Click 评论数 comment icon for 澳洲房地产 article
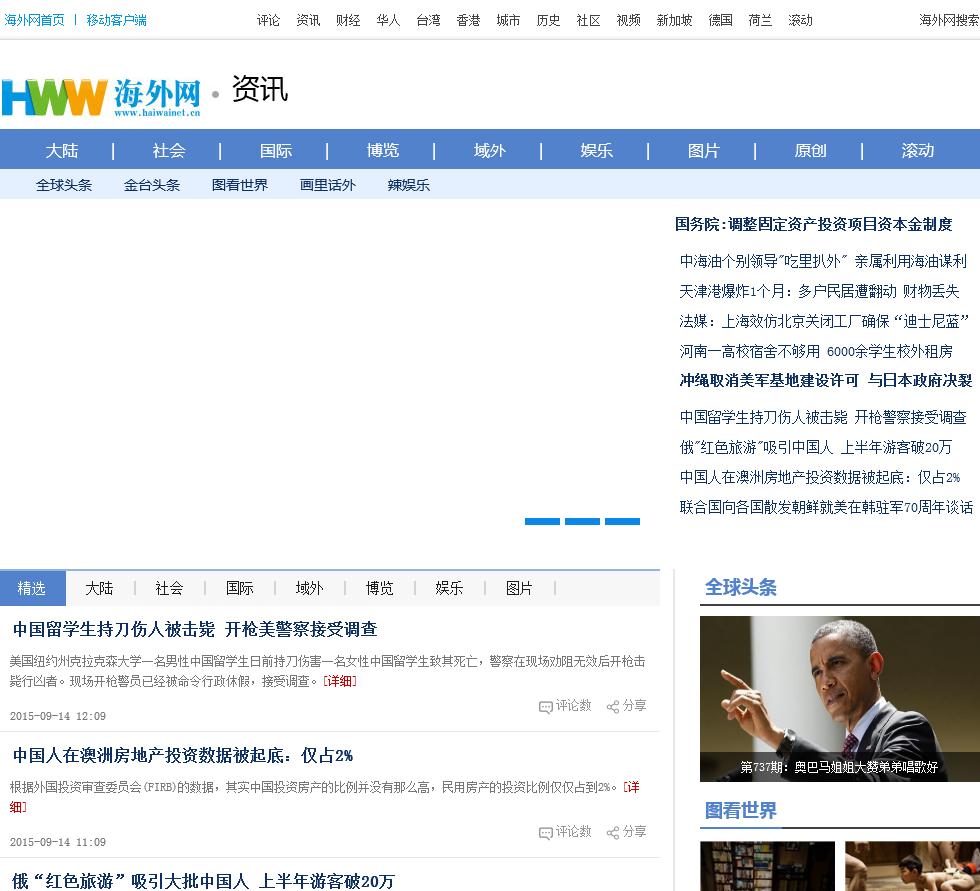 click(x=565, y=832)
